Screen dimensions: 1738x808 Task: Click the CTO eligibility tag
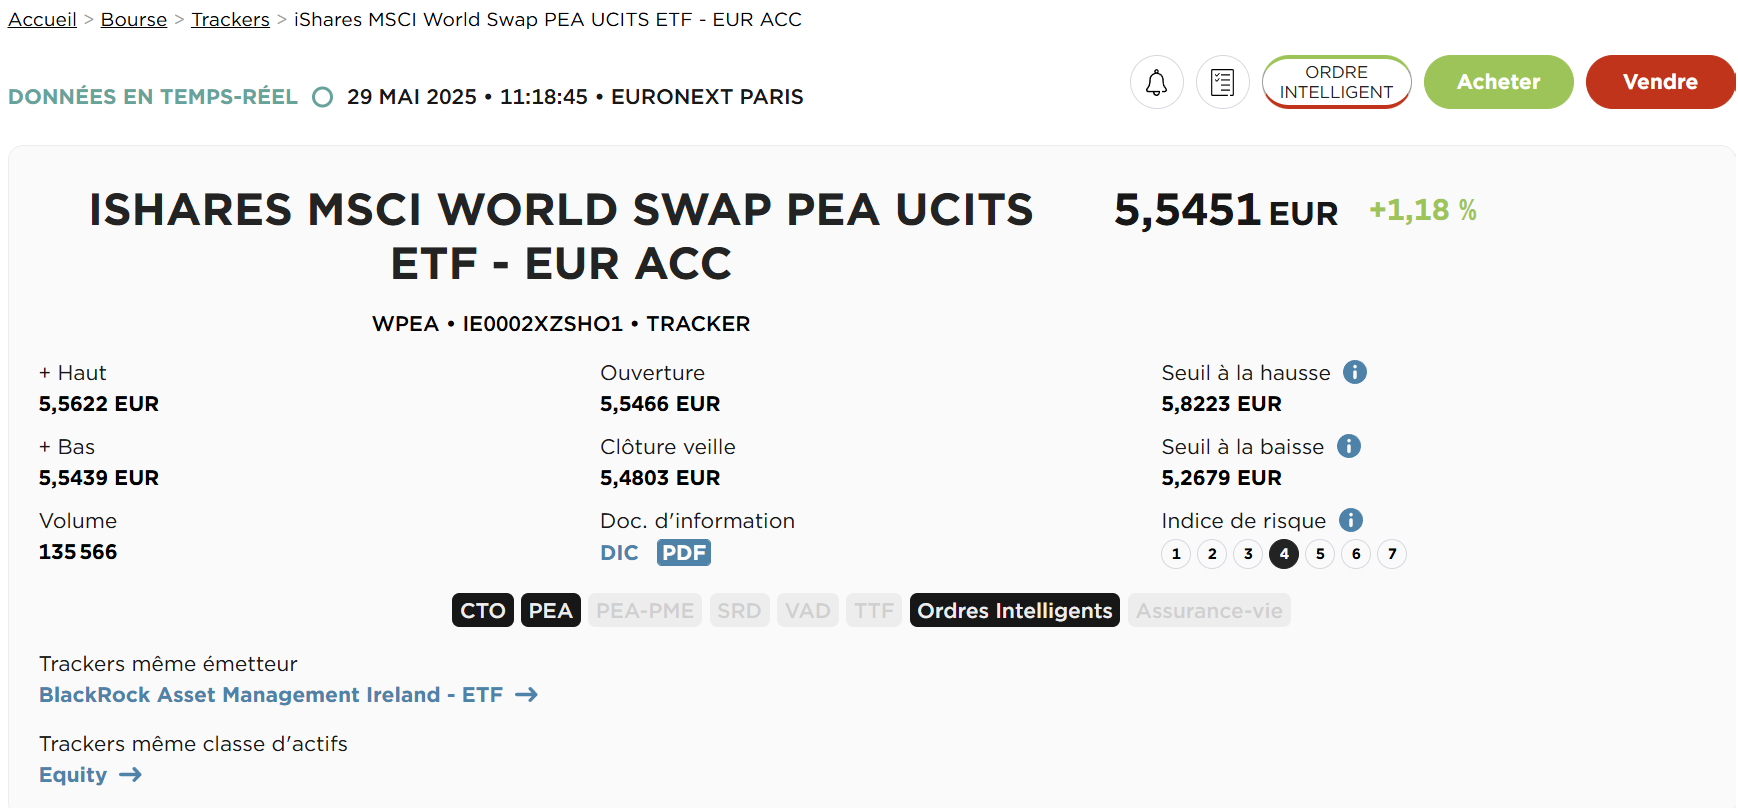(483, 610)
